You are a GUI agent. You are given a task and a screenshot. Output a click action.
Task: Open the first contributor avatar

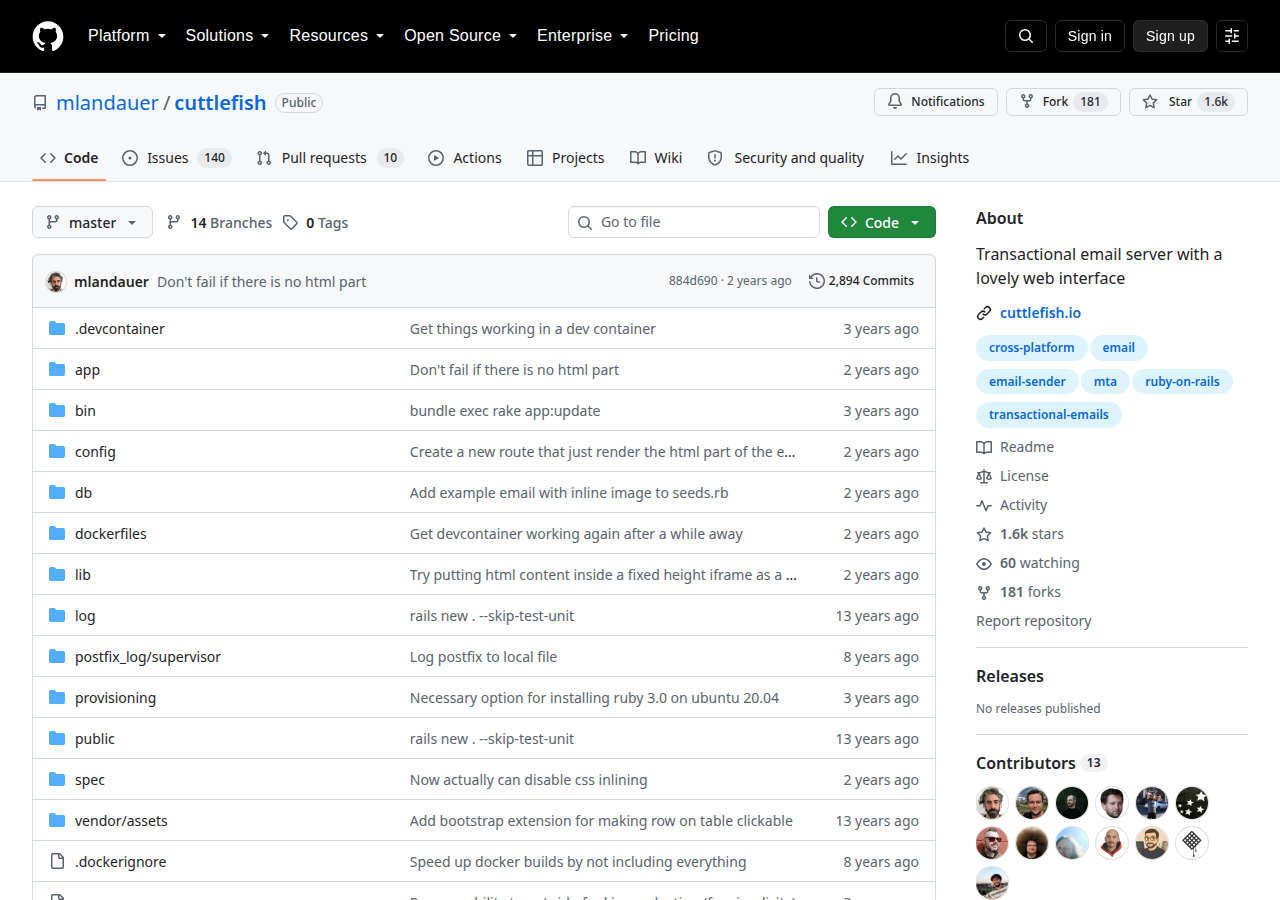[x=992, y=803]
